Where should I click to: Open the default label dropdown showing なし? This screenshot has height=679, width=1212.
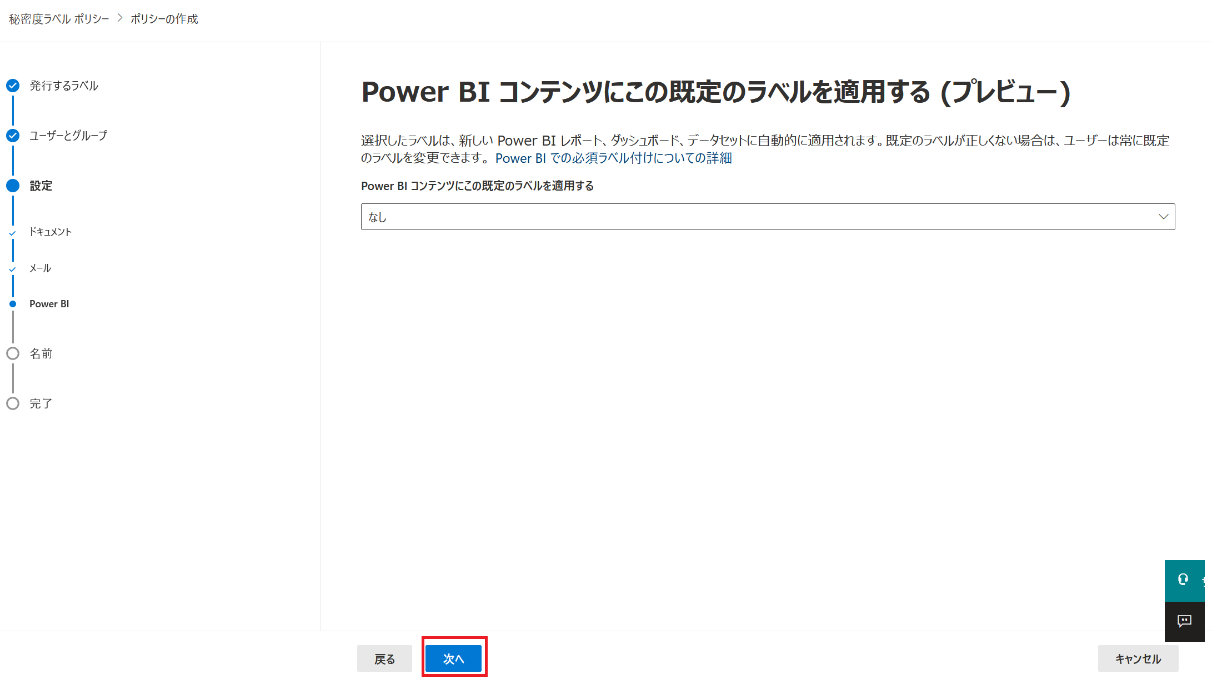768,217
